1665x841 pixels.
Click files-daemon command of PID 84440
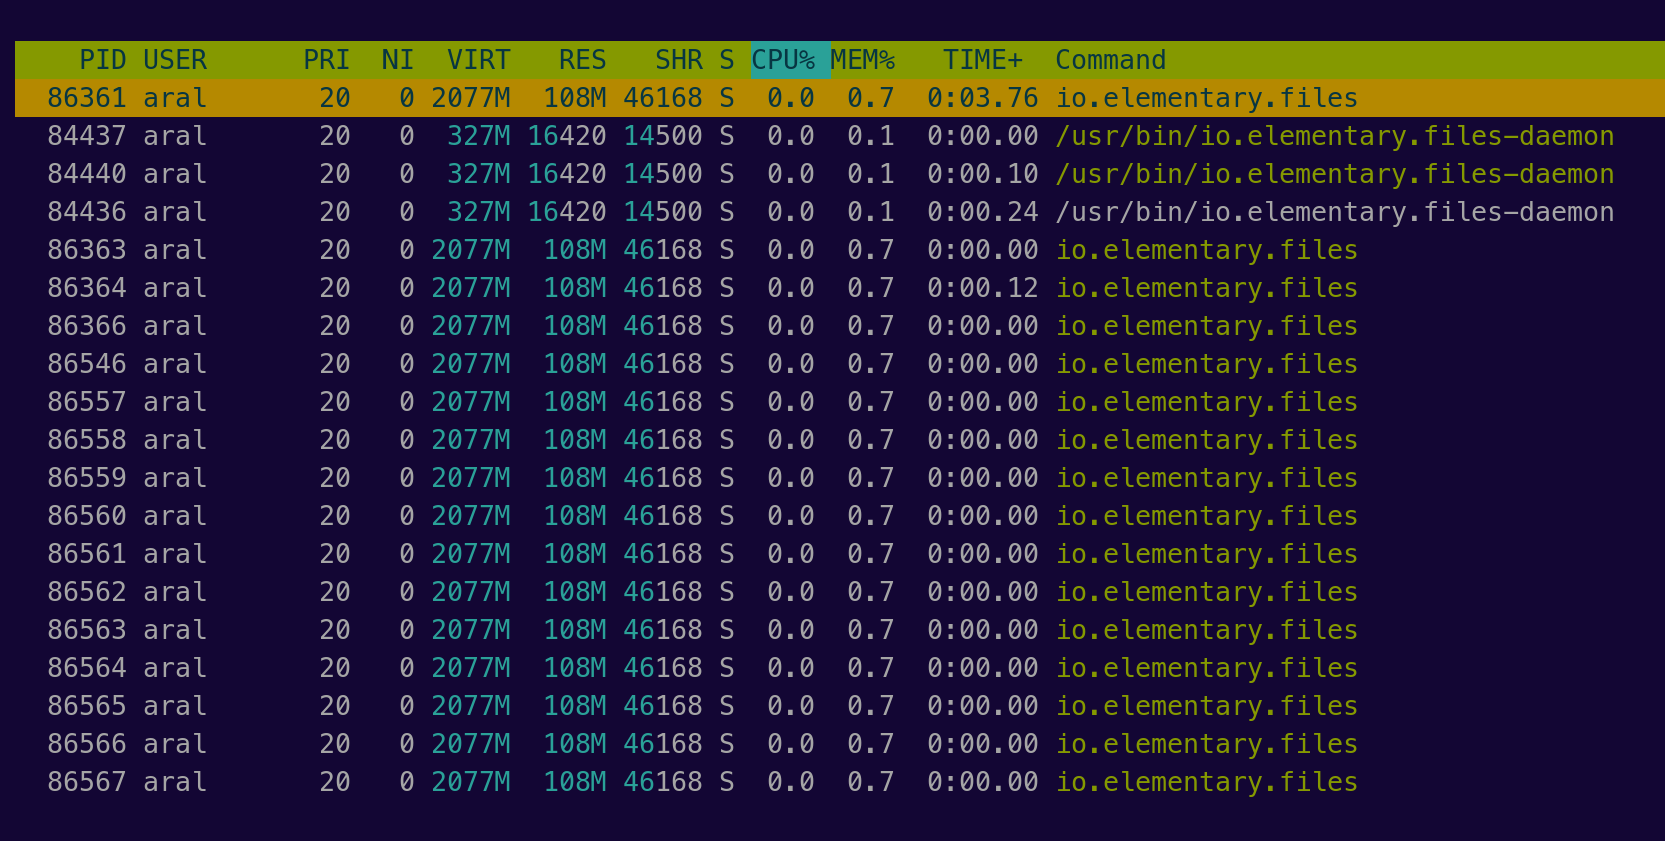(1335, 174)
